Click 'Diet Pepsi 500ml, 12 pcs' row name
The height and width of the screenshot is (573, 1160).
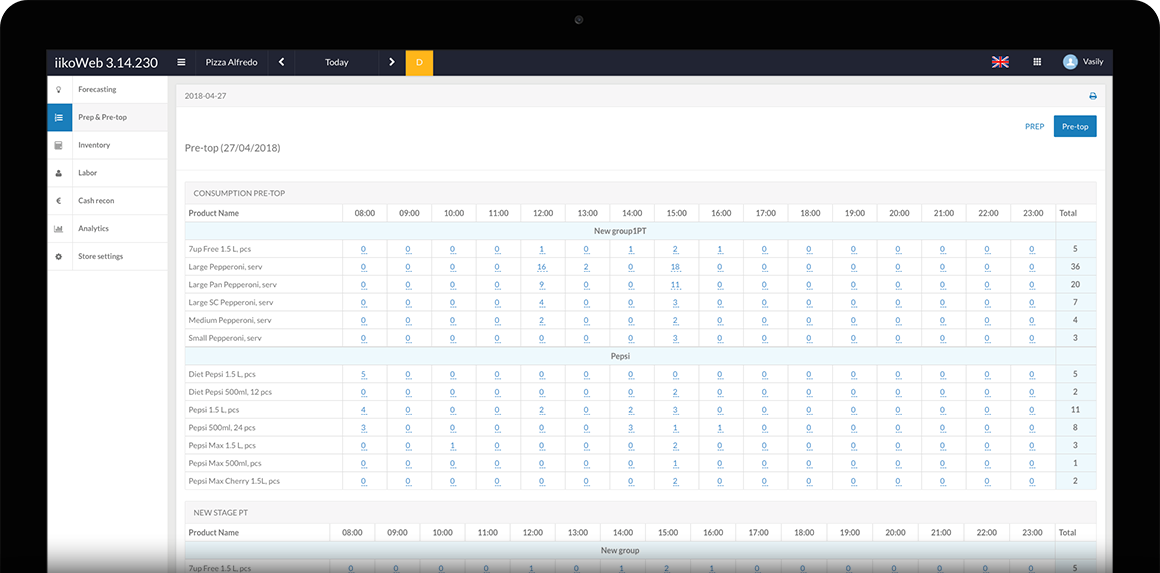[x=229, y=392]
